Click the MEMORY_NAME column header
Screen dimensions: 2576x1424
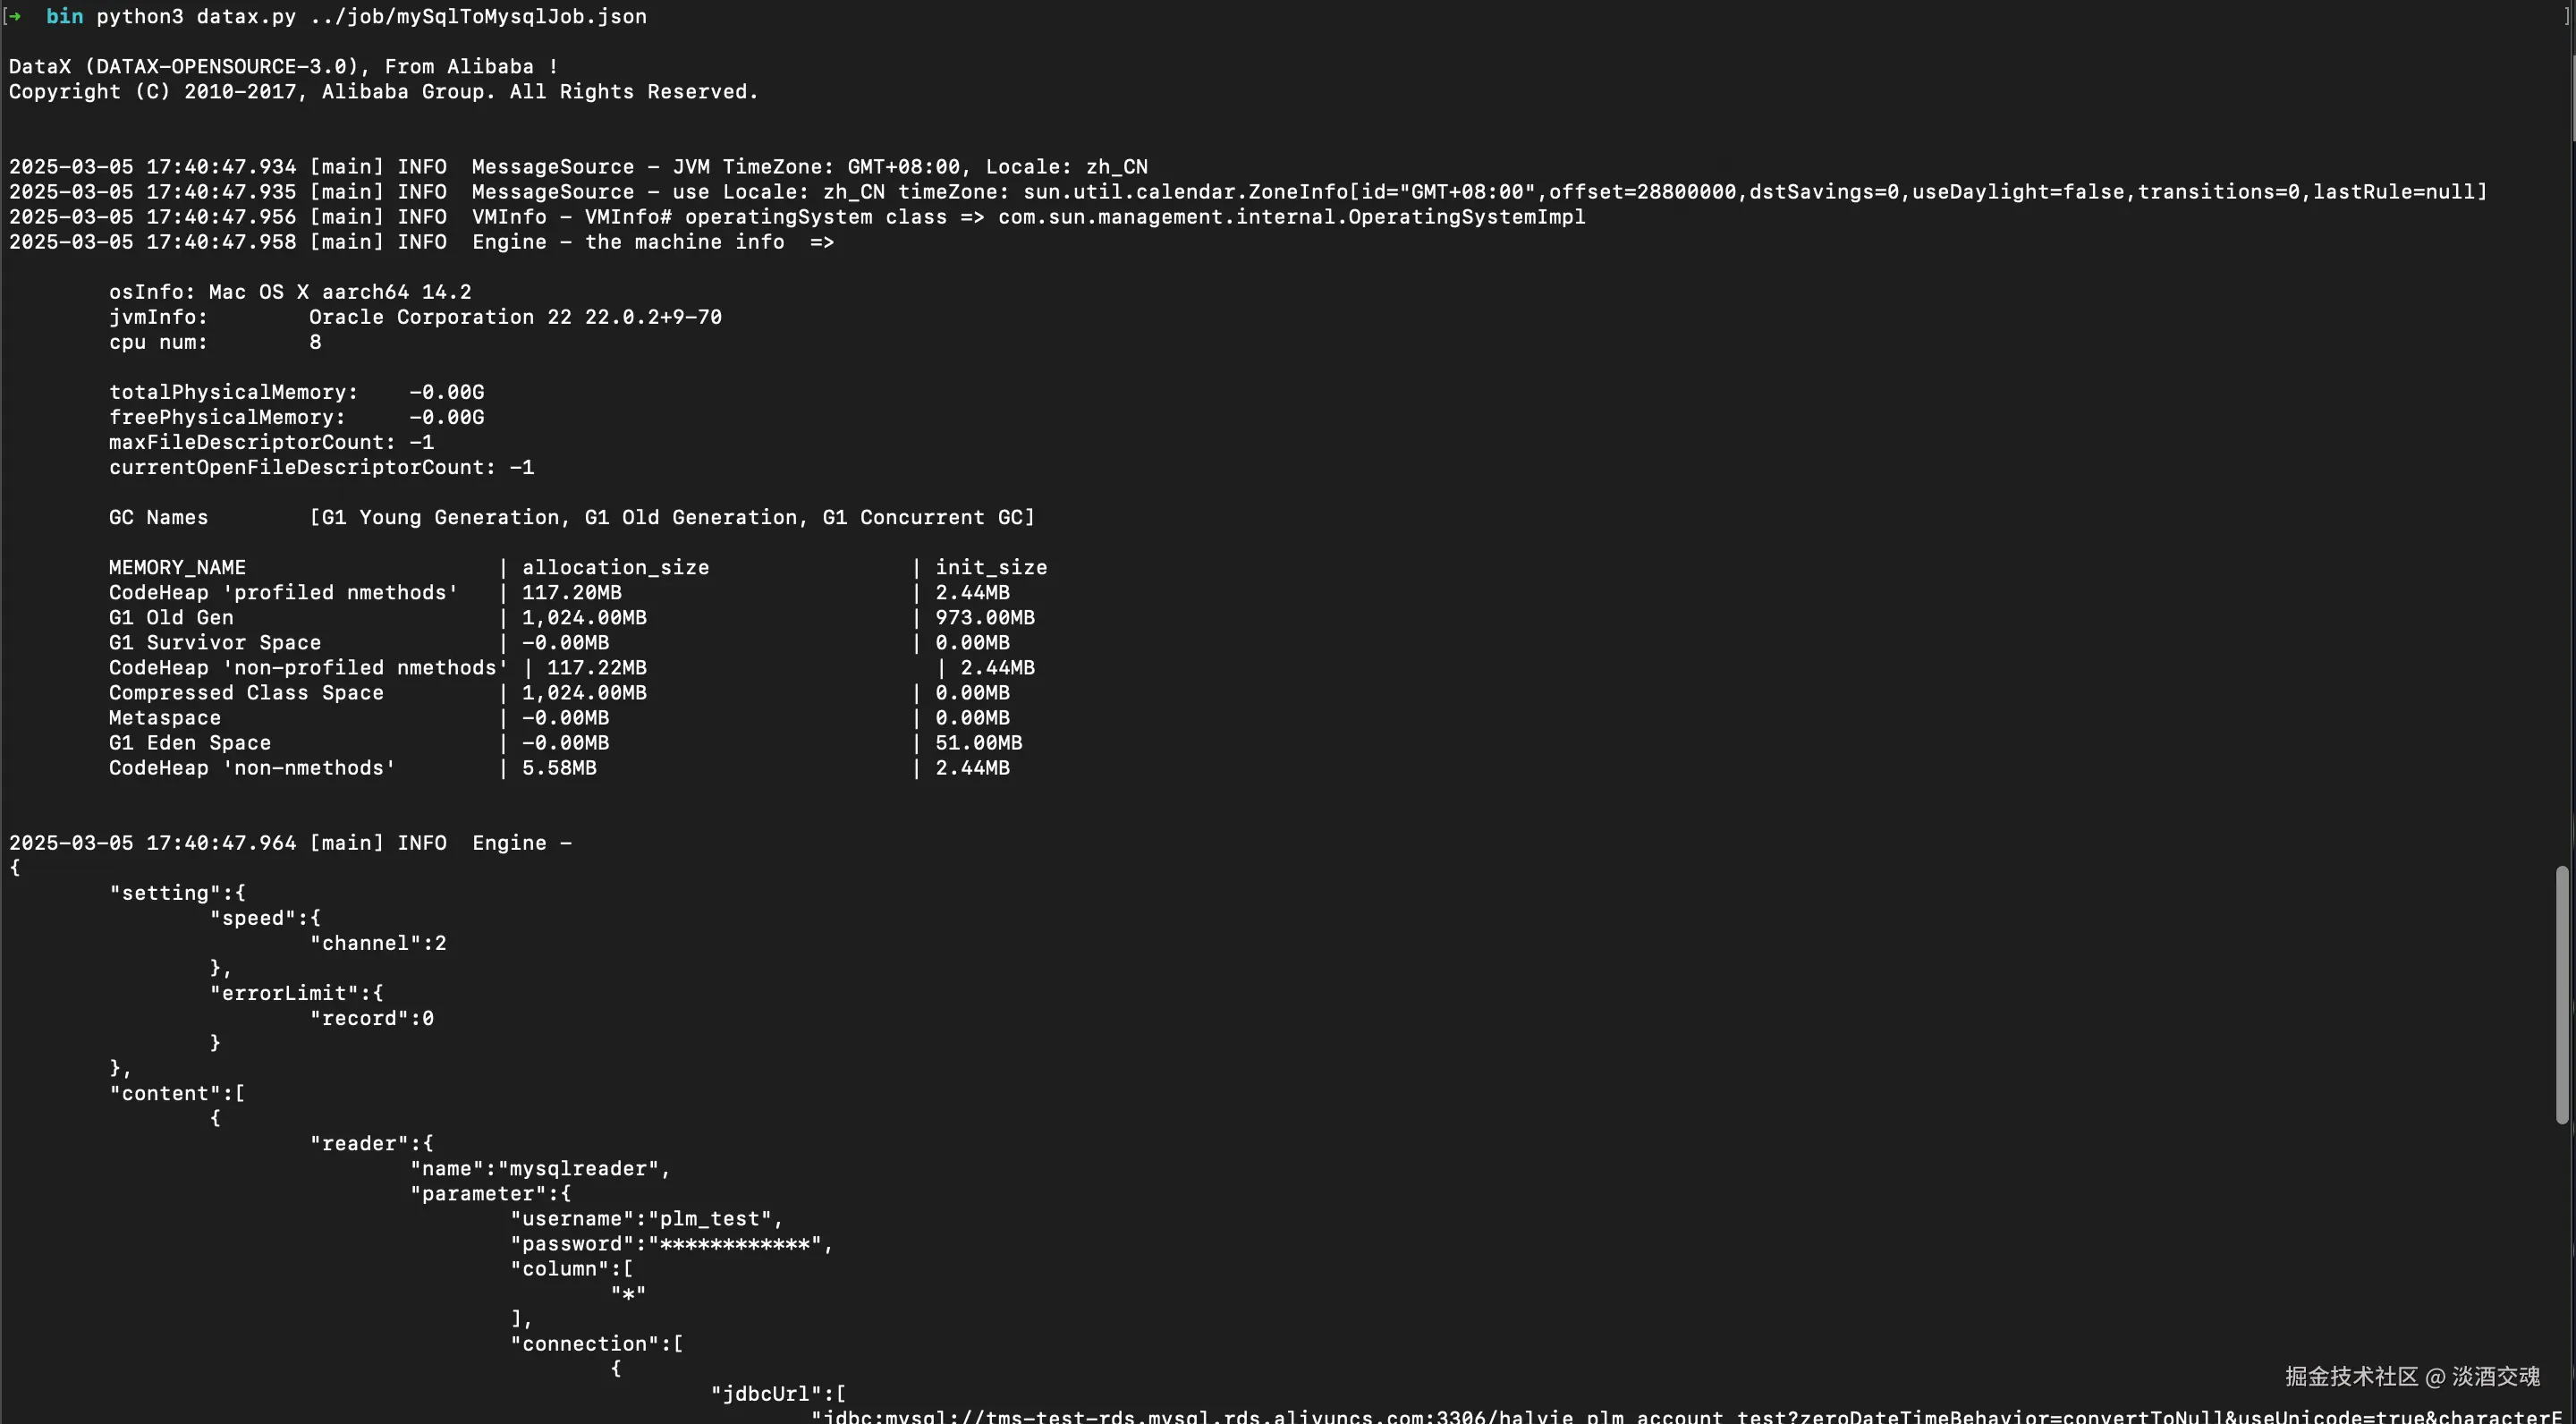(177, 567)
